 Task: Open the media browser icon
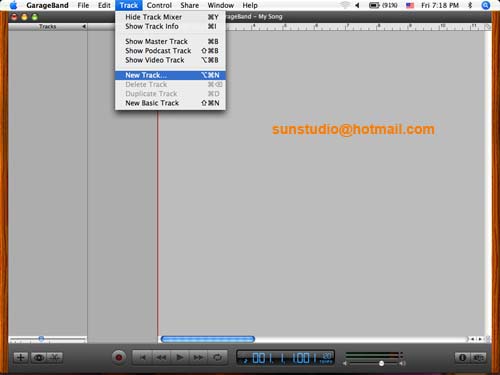(478, 358)
